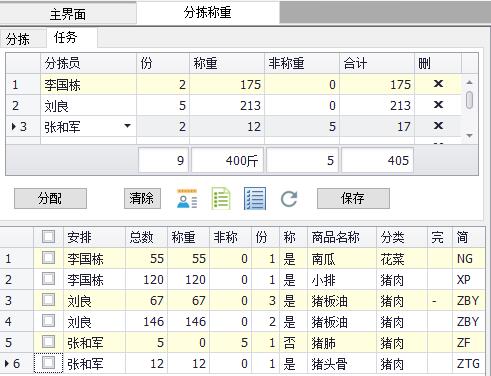Open the 任务 sub-tab
The width and height of the screenshot is (491, 376).
(x=72, y=37)
